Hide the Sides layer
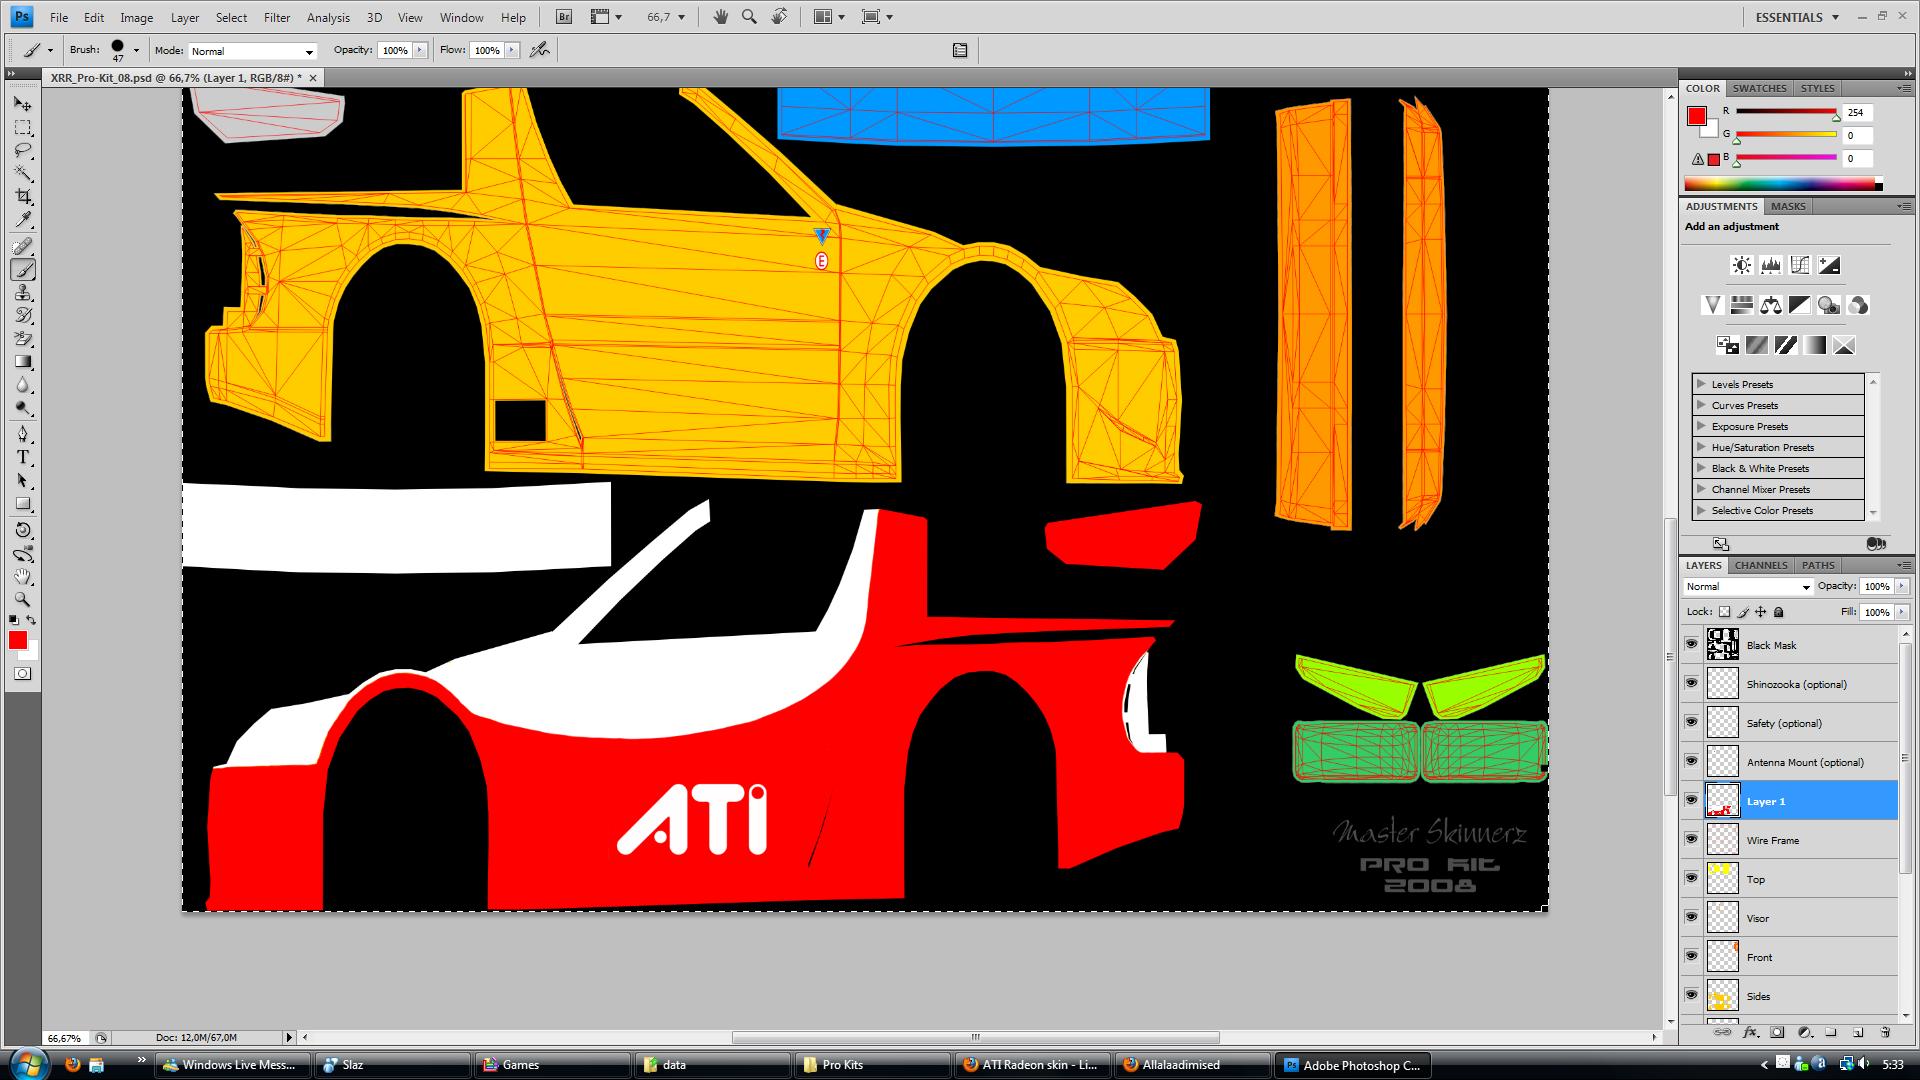 pyautogui.click(x=1691, y=996)
